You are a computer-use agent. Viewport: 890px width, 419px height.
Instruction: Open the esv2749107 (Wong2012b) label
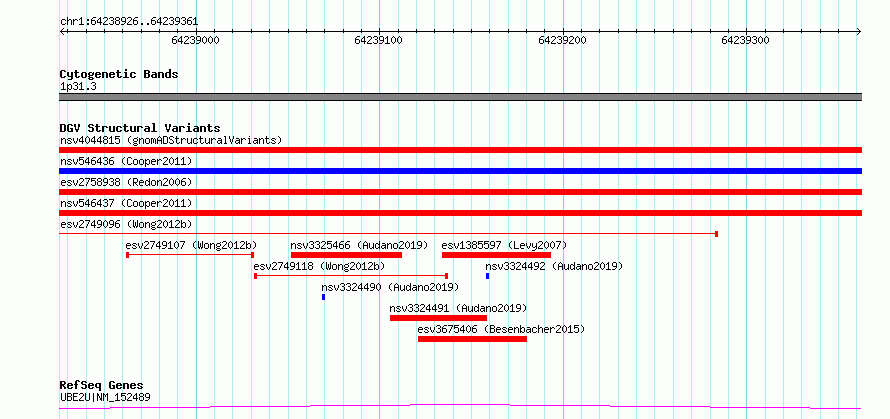pos(191,245)
